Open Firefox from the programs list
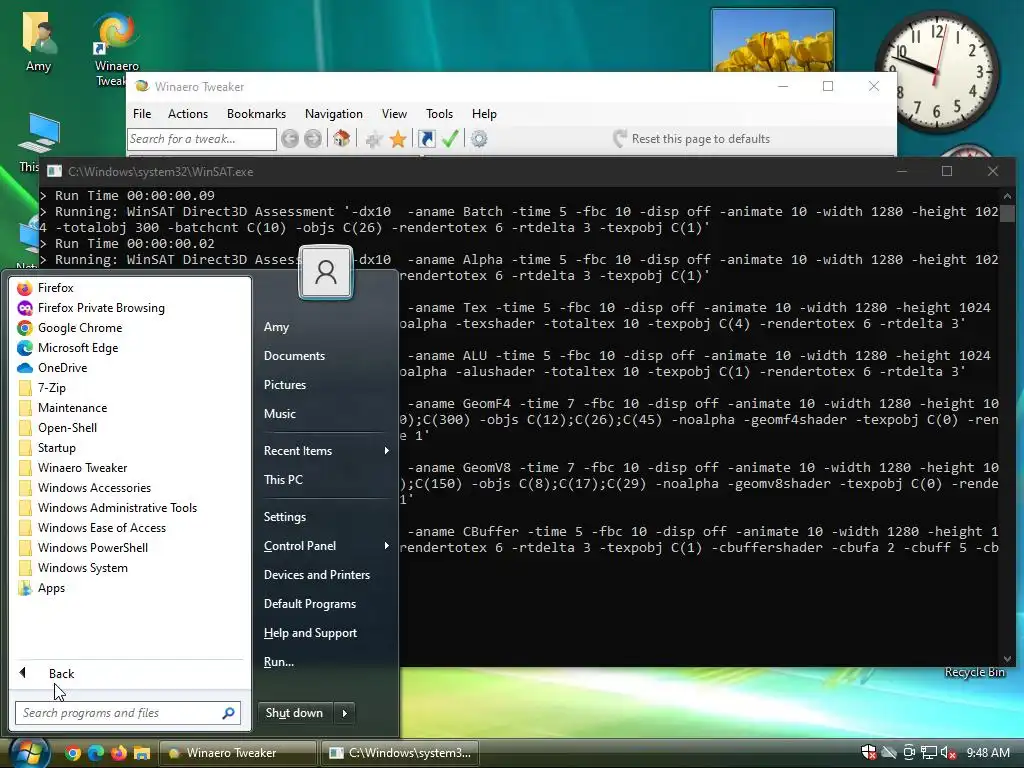This screenshot has height=768, width=1024. point(131,287)
